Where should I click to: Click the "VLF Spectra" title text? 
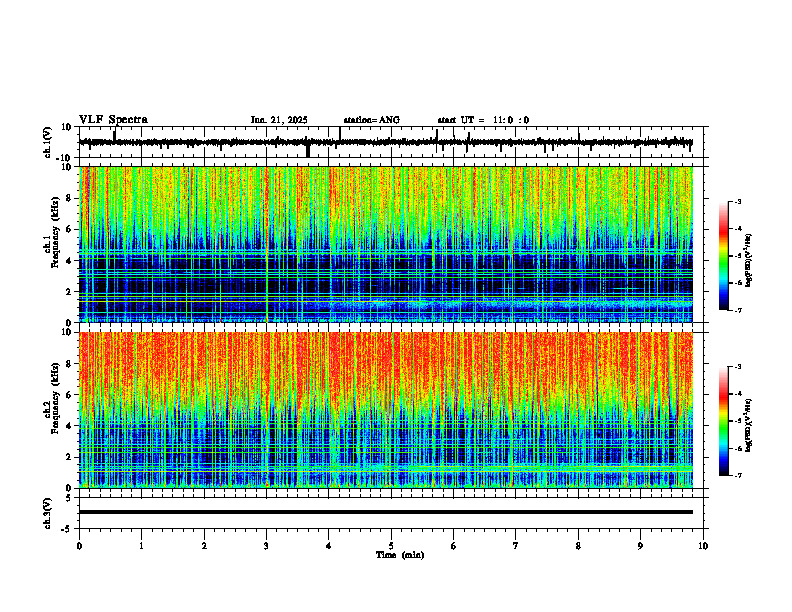(113, 120)
